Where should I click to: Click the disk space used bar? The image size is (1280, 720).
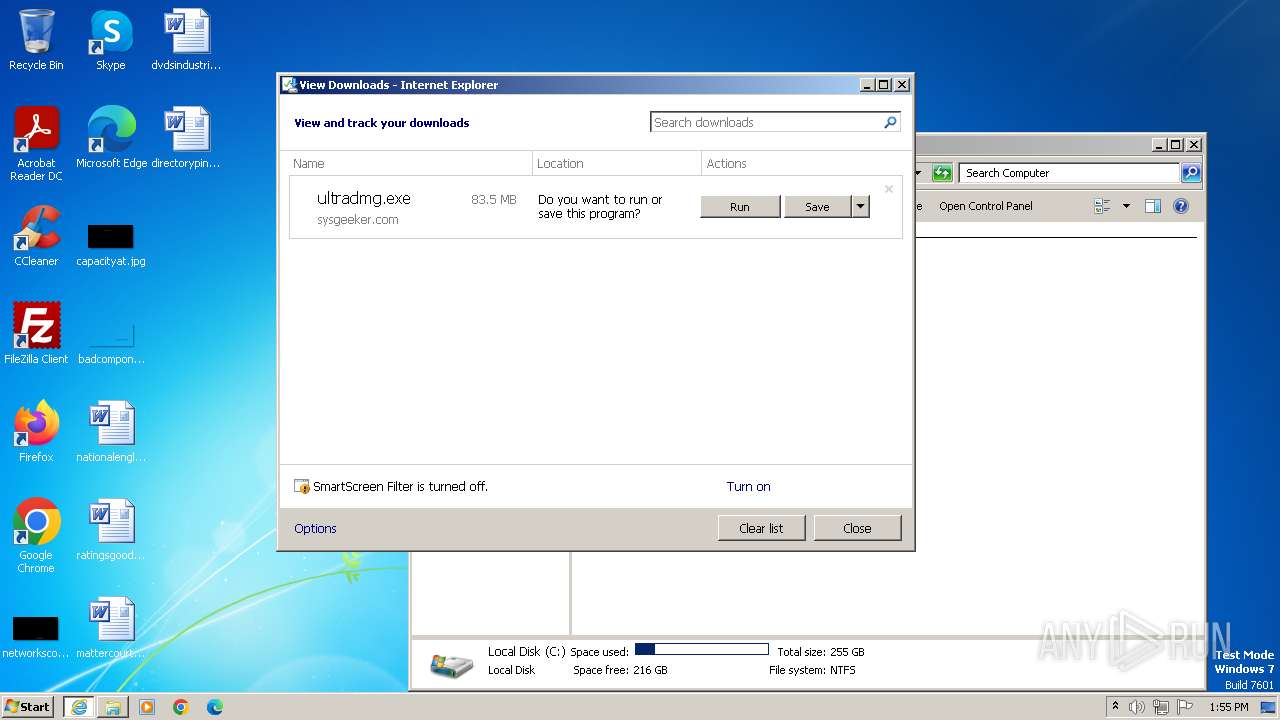[702, 650]
